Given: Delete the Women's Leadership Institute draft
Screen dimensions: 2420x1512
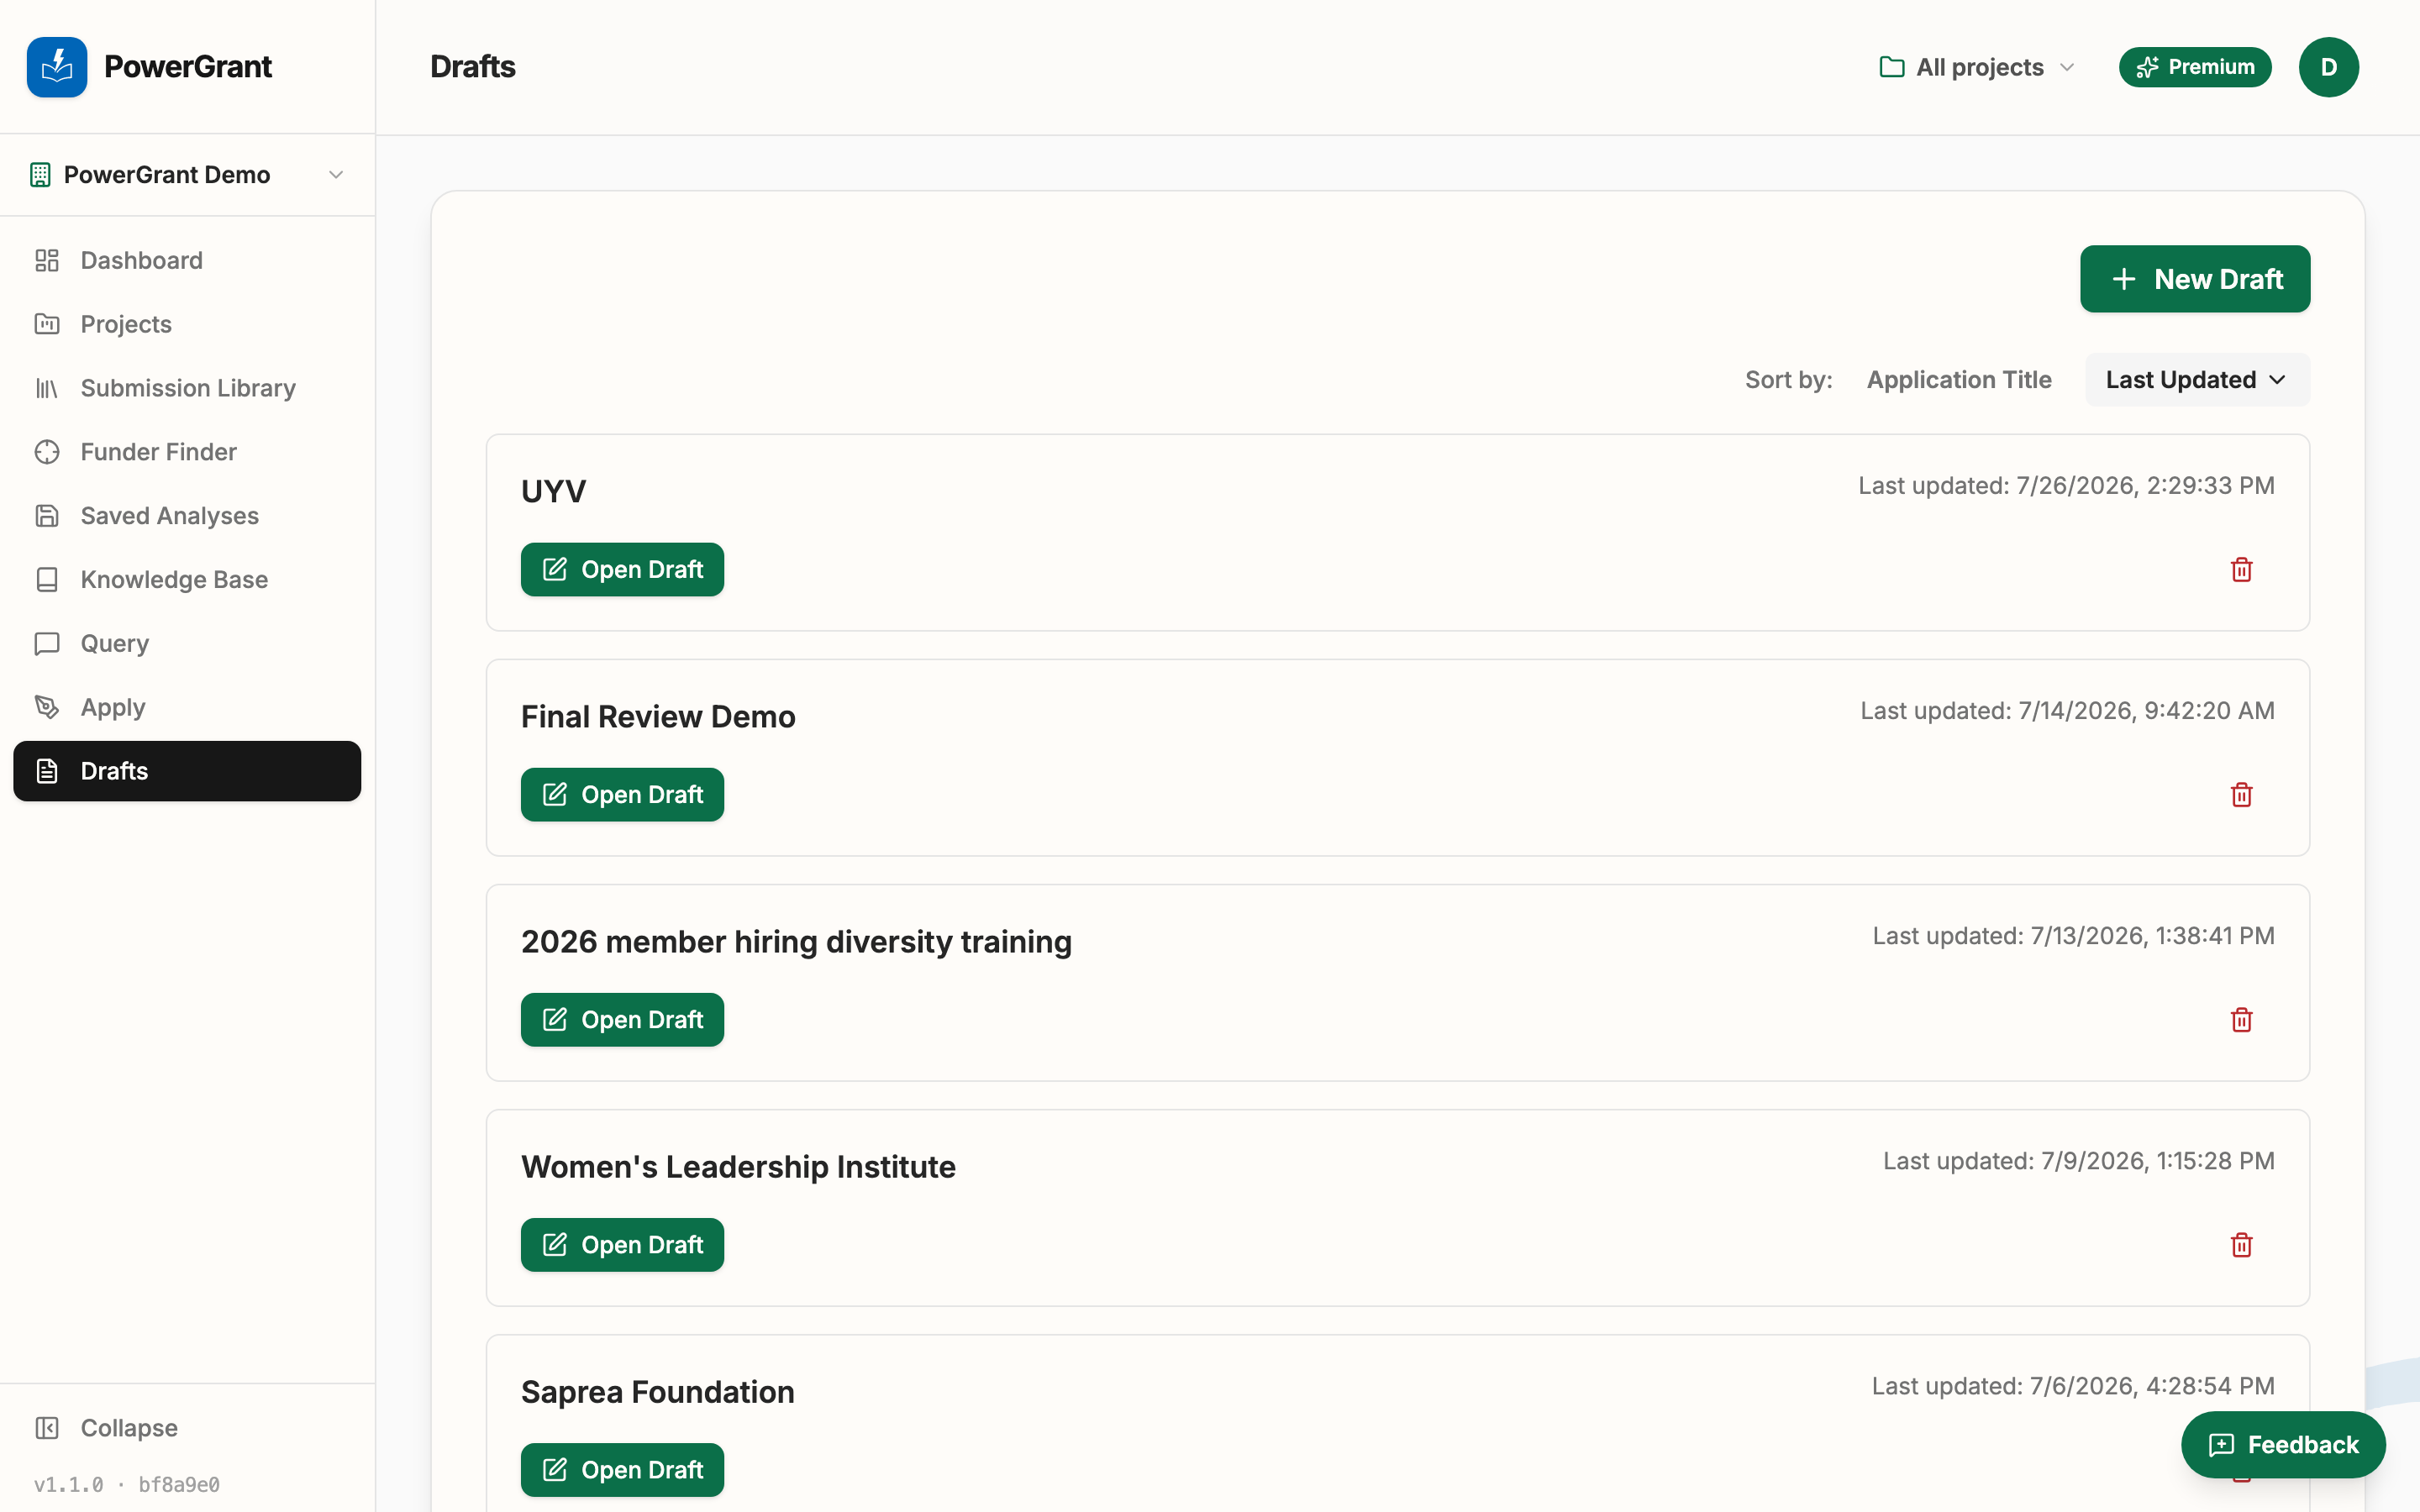Looking at the screenshot, I should click(x=2241, y=1245).
